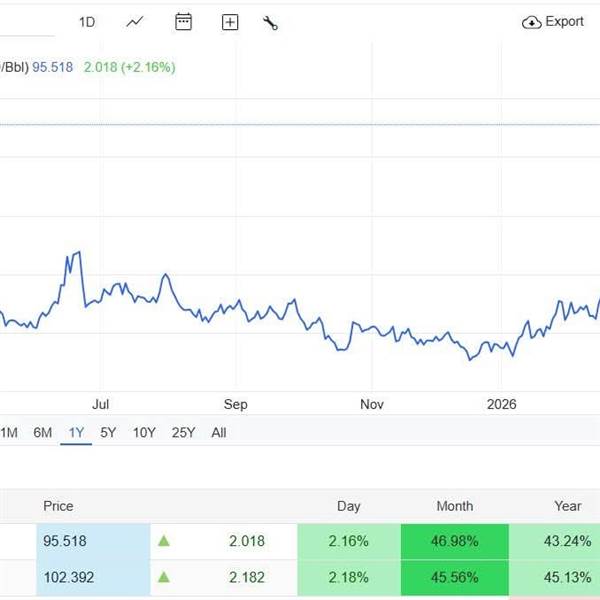Select the 6M time range
This screenshot has height=600, width=600.
42,433
